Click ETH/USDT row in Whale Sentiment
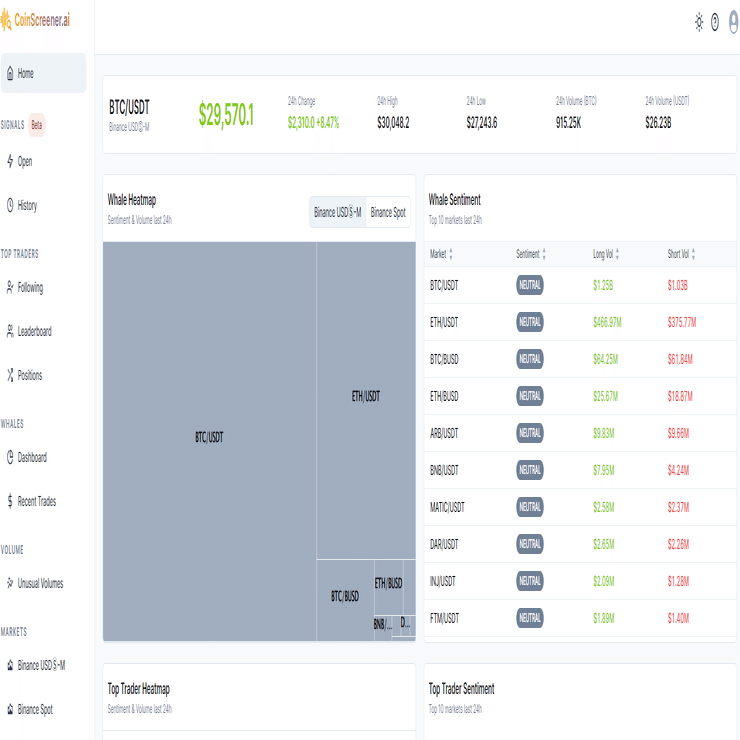 point(580,322)
